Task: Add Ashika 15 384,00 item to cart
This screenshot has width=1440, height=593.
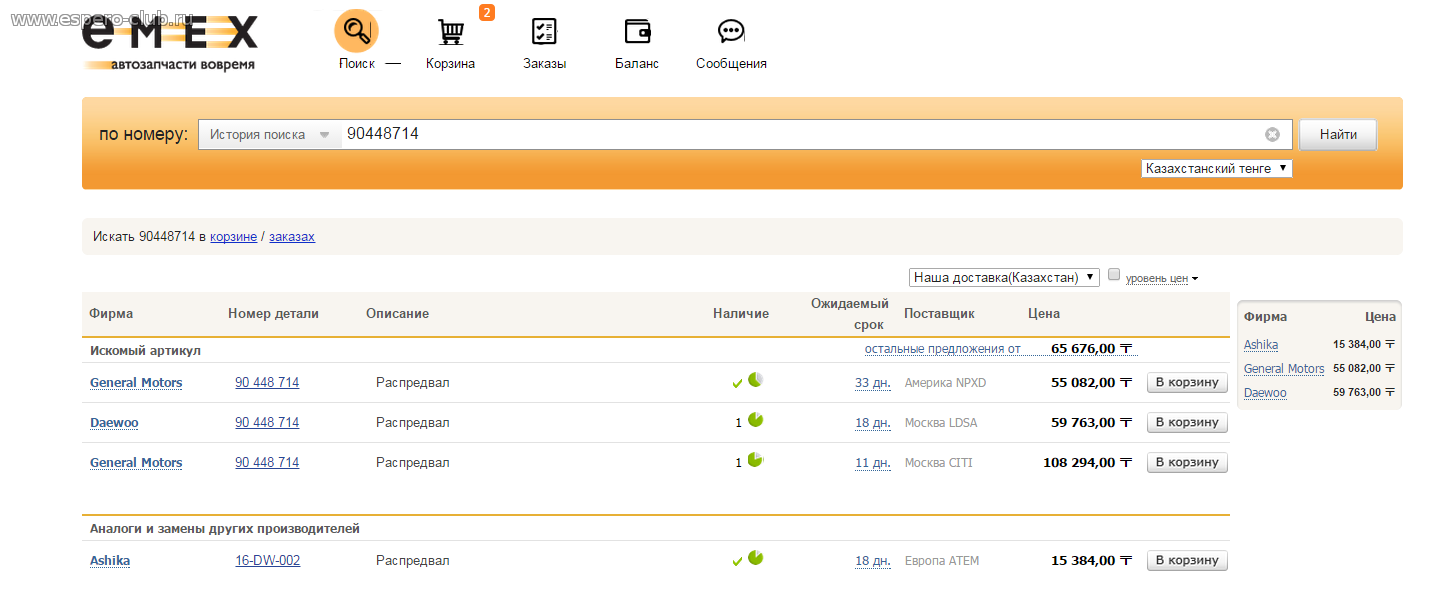Action: click(1187, 560)
